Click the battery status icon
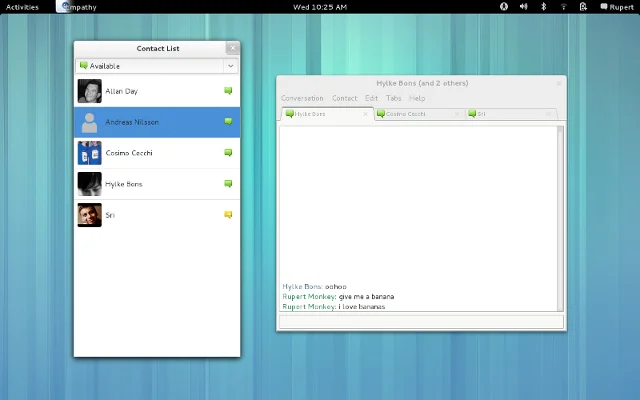640x400 pixels. click(x=582, y=6)
